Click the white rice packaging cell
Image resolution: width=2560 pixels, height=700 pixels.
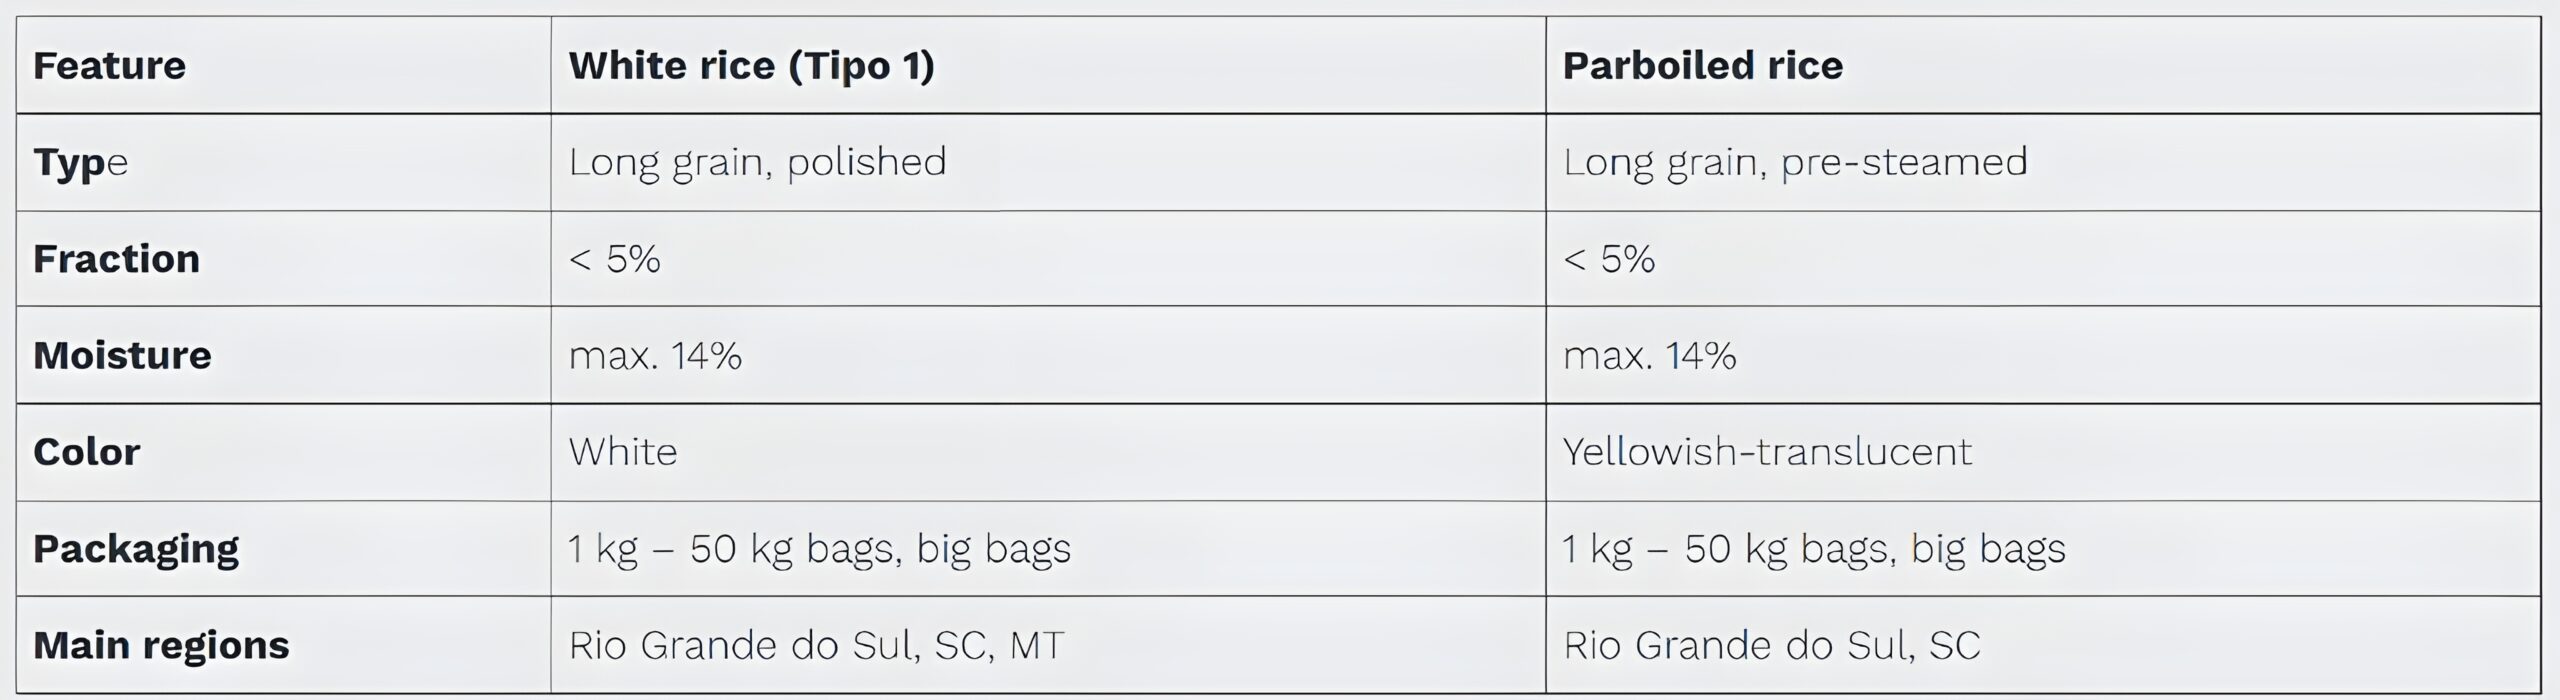click(819, 548)
